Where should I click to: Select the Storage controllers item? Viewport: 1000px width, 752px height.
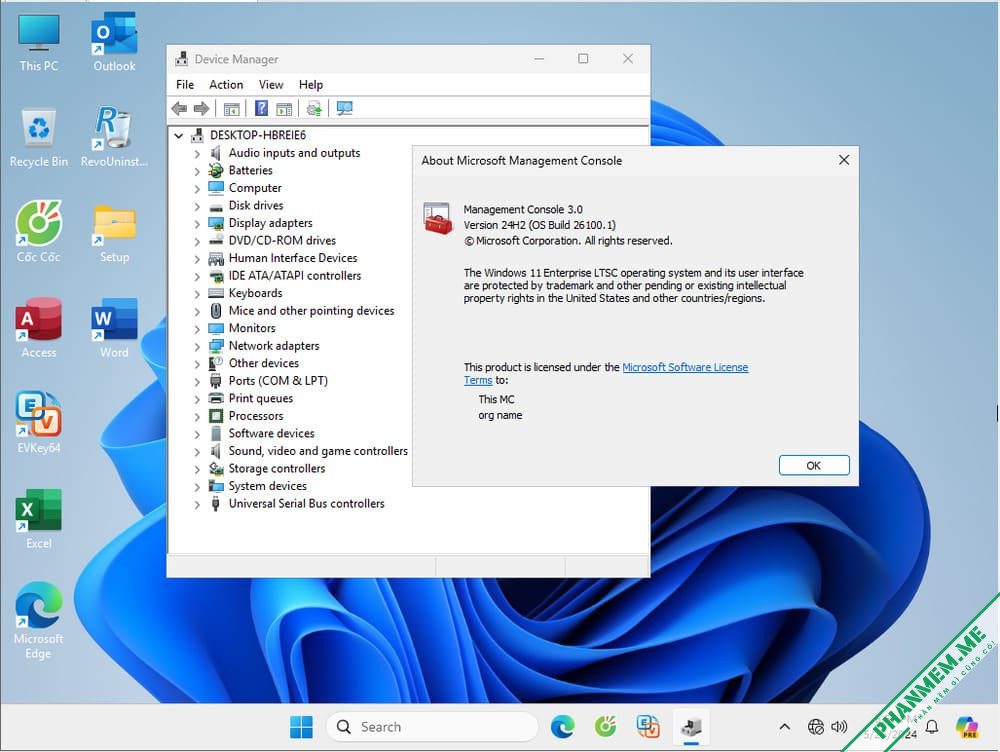click(x=277, y=469)
